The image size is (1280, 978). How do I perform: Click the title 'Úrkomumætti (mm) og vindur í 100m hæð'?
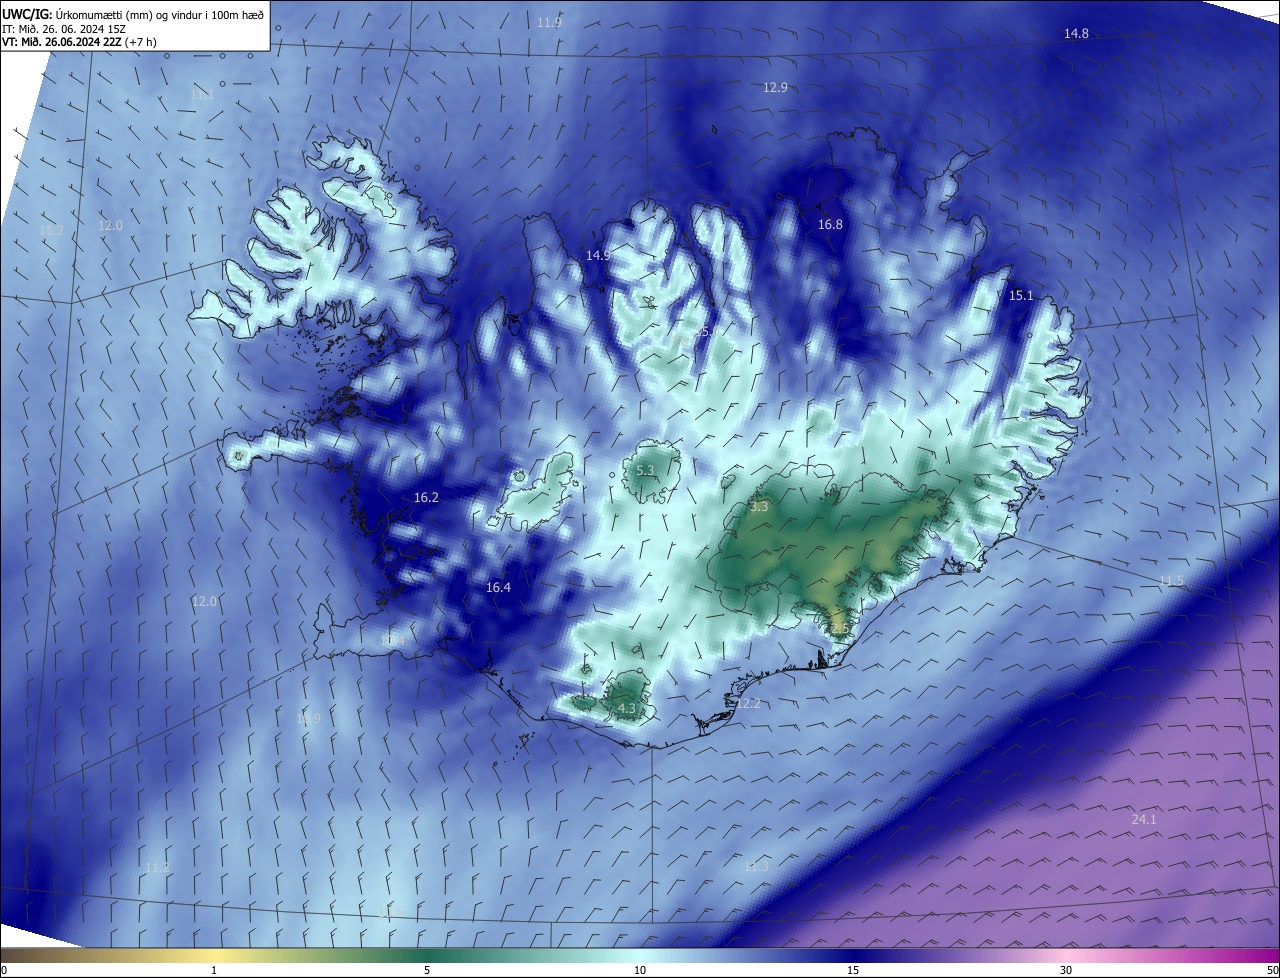click(x=160, y=15)
